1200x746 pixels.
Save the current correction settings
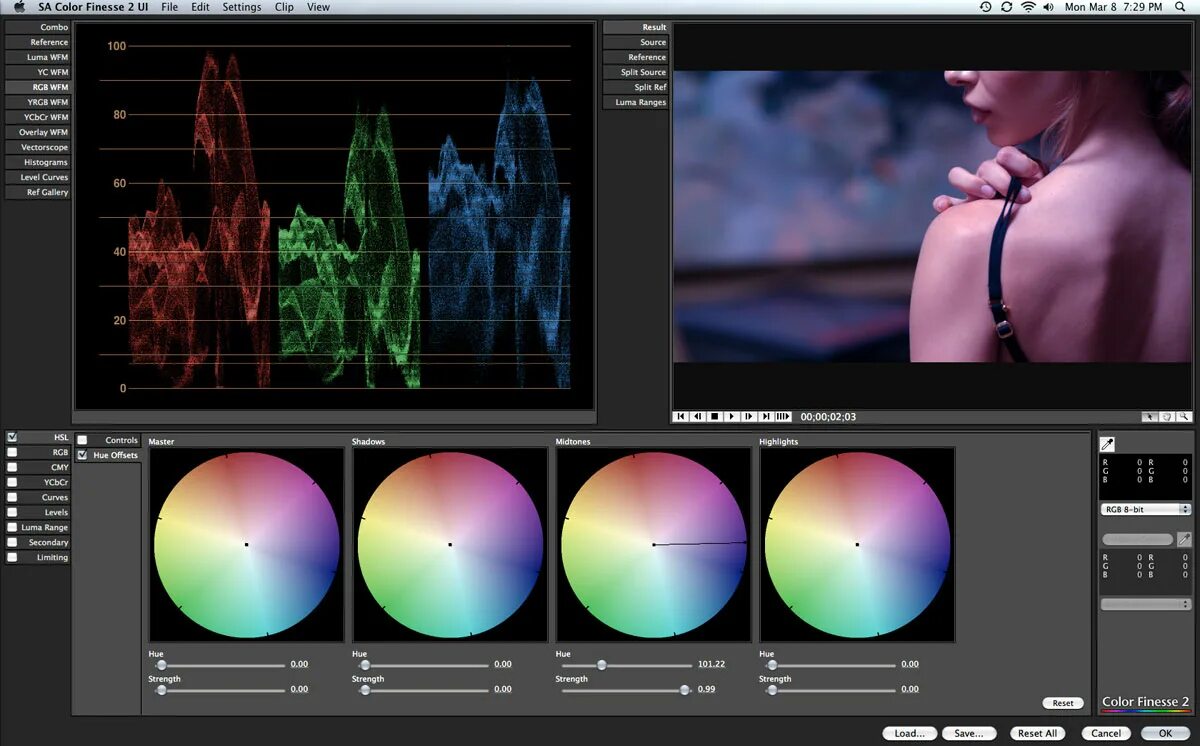(967, 732)
